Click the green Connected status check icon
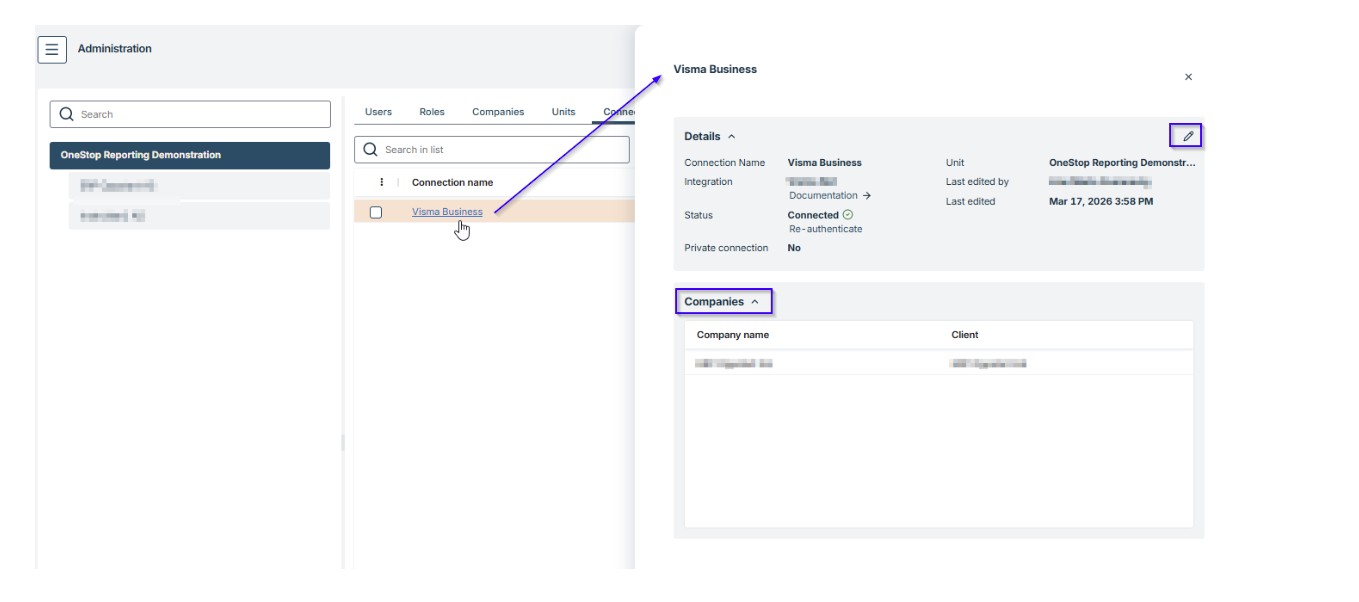The width and height of the screenshot is (1359, 602). 848,215
